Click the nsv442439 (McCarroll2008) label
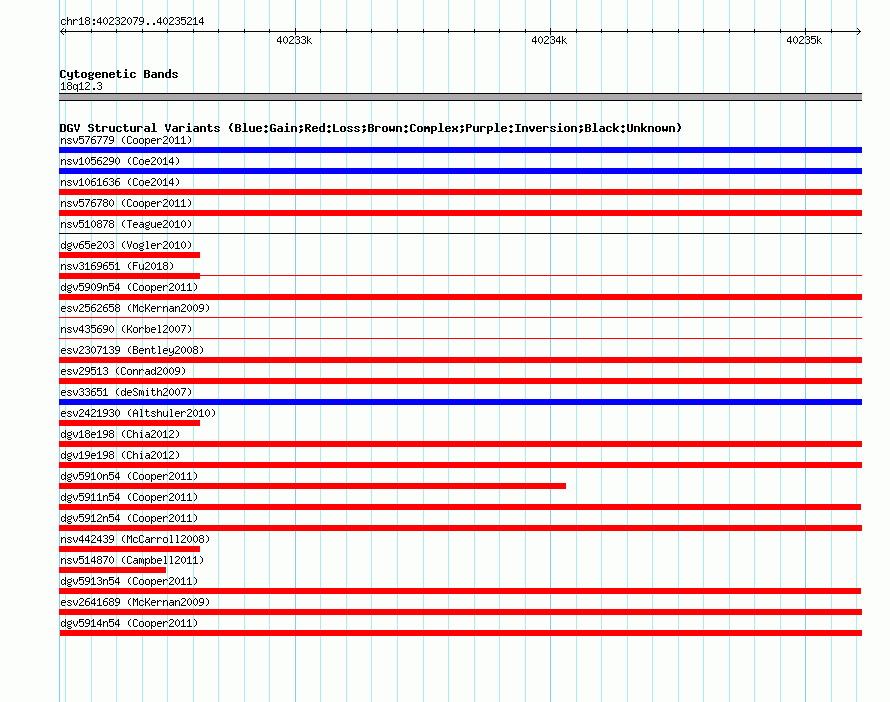The height and width of the screenshot is (702, 890). click(135, 539)
